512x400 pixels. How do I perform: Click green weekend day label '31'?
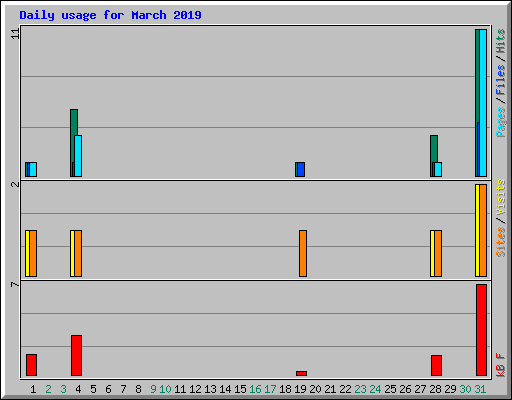(x=480, y=389)
